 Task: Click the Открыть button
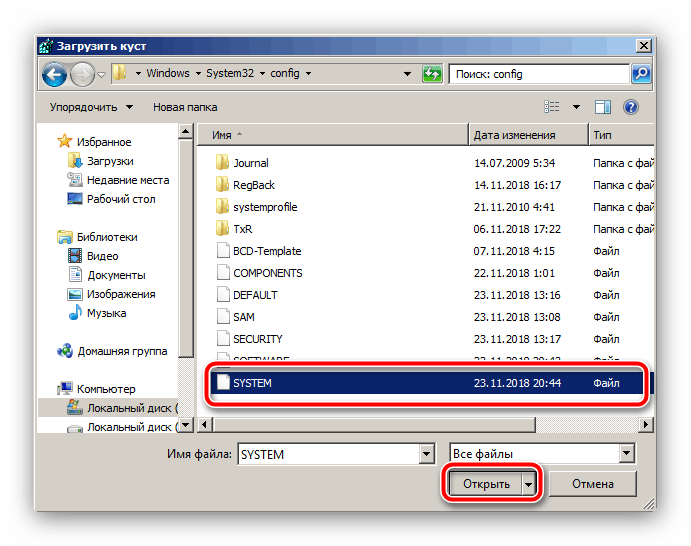click(486, 484)
